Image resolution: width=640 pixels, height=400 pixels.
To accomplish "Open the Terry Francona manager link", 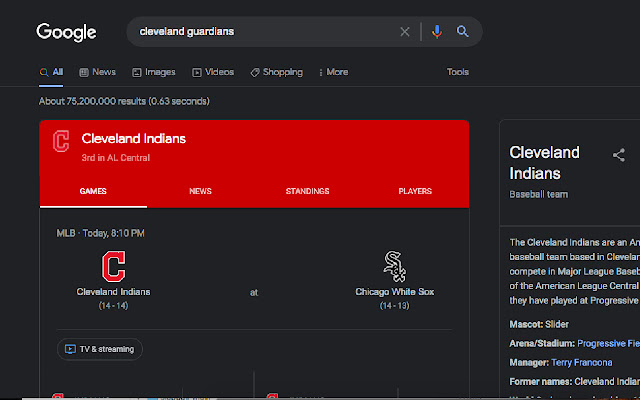I will 582,362.
